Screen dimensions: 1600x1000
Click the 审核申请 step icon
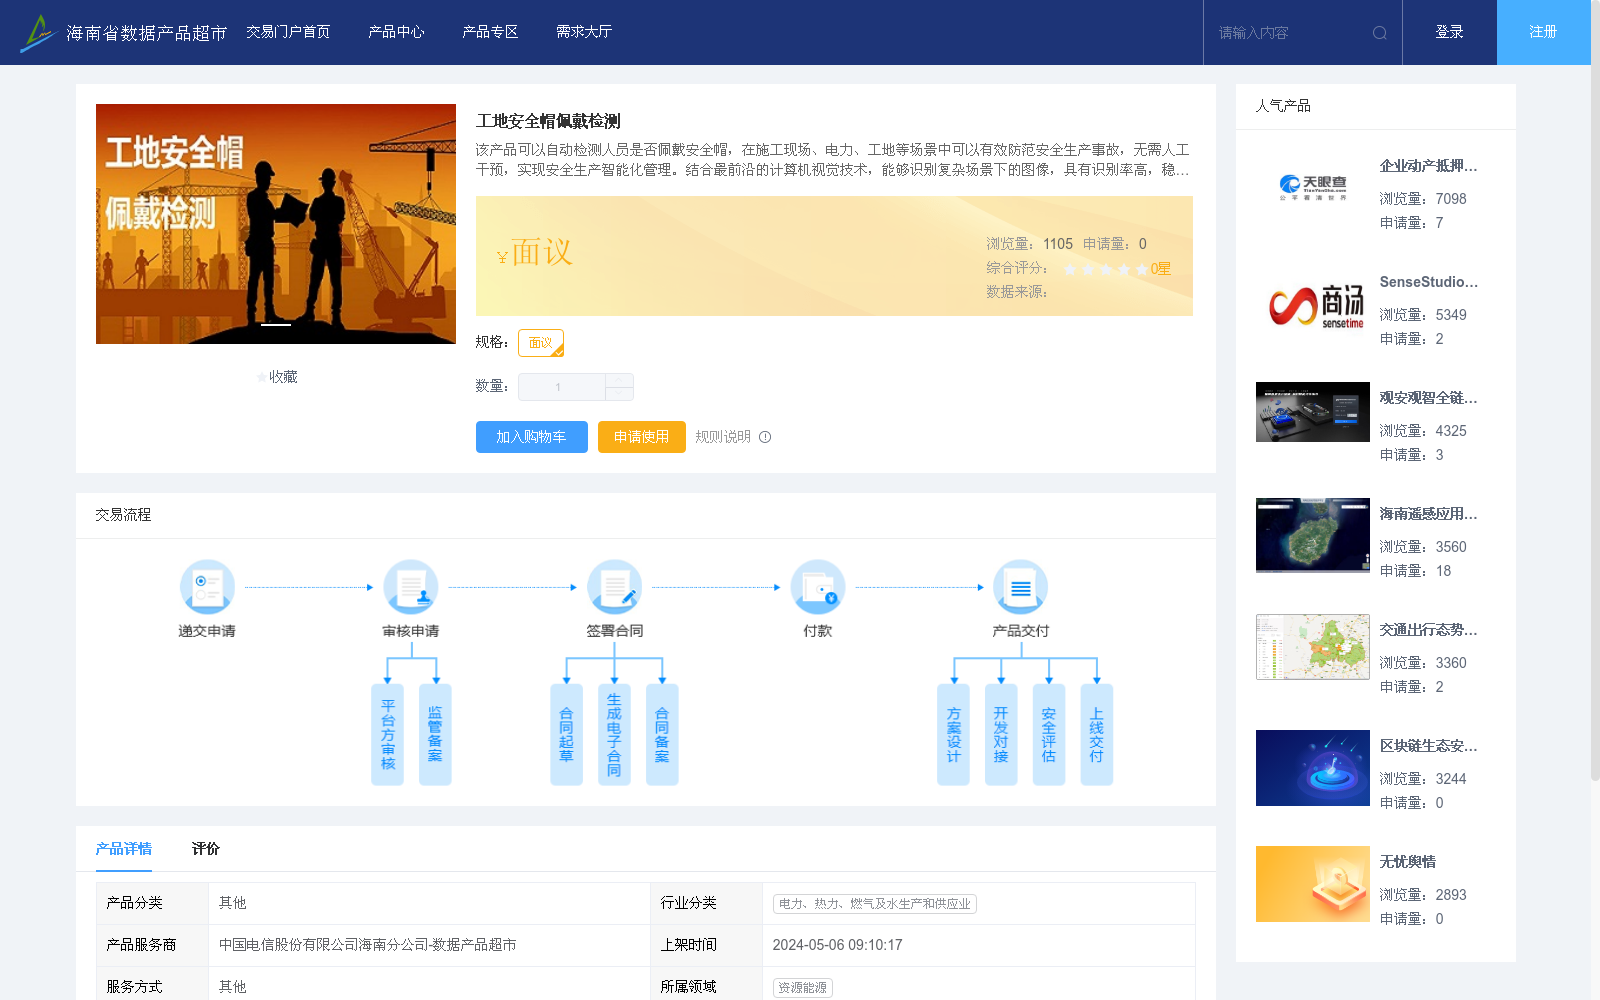point(411,587)
